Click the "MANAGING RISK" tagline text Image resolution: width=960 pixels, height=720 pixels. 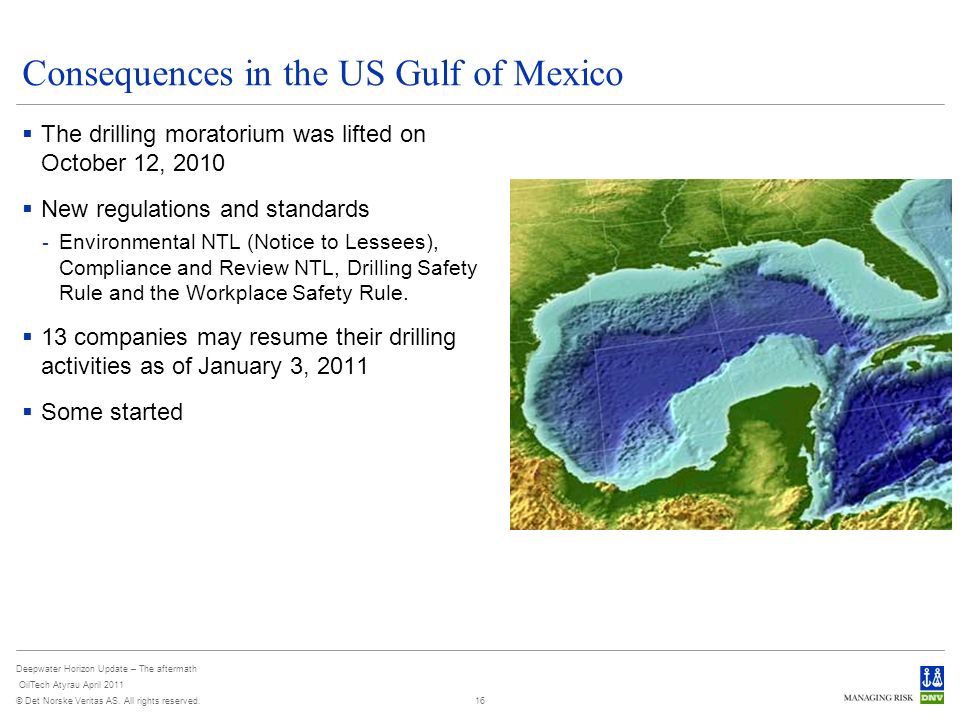pos(878,698)
